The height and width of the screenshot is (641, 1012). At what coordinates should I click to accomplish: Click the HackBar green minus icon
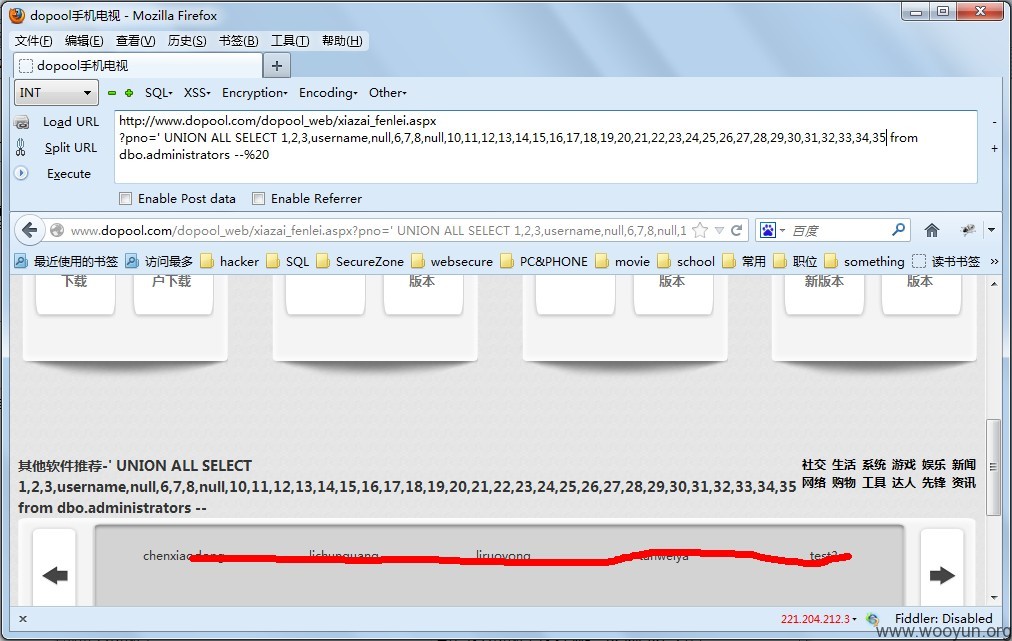tap(112, 93)
